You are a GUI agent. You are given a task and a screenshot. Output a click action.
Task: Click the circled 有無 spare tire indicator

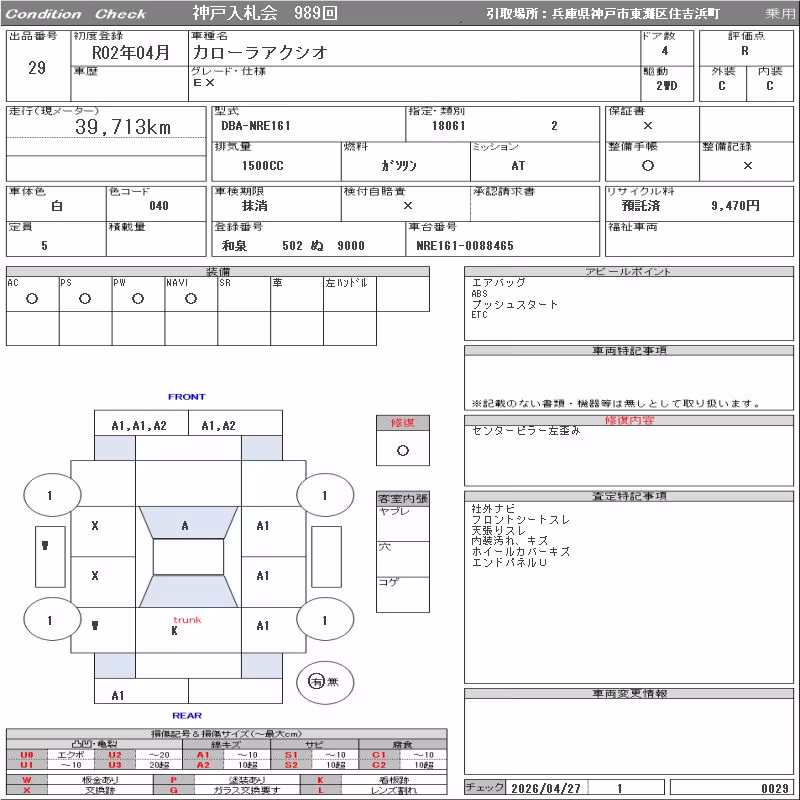324,682
